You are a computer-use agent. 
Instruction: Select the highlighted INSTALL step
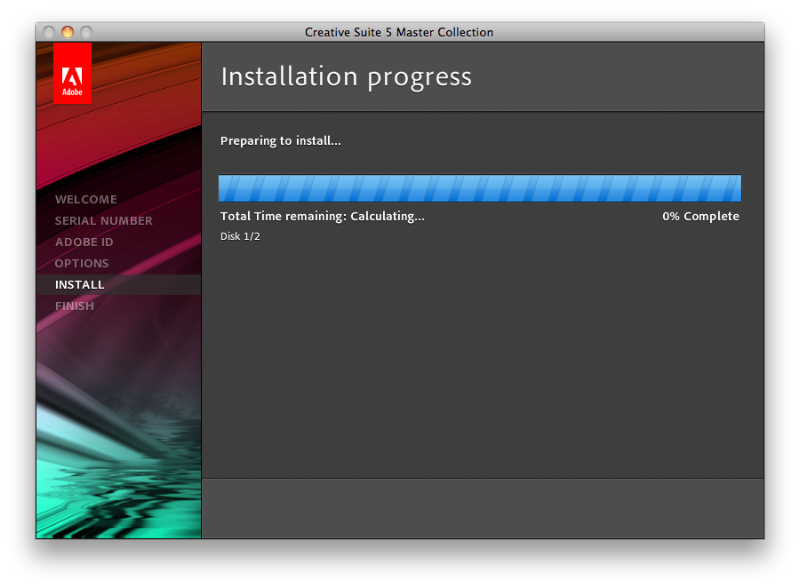118,285
